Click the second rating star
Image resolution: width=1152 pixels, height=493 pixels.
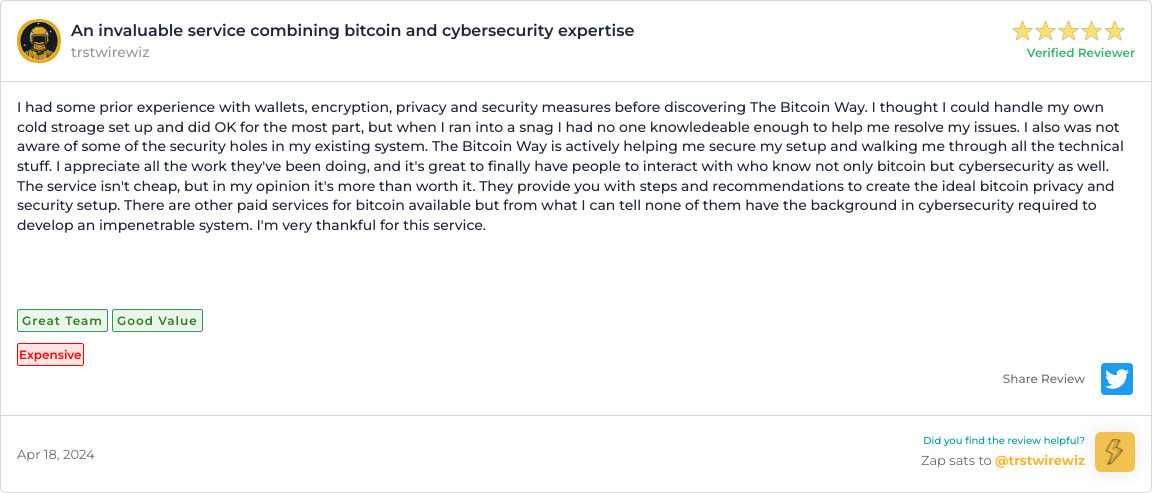(x=1046, y=31)
